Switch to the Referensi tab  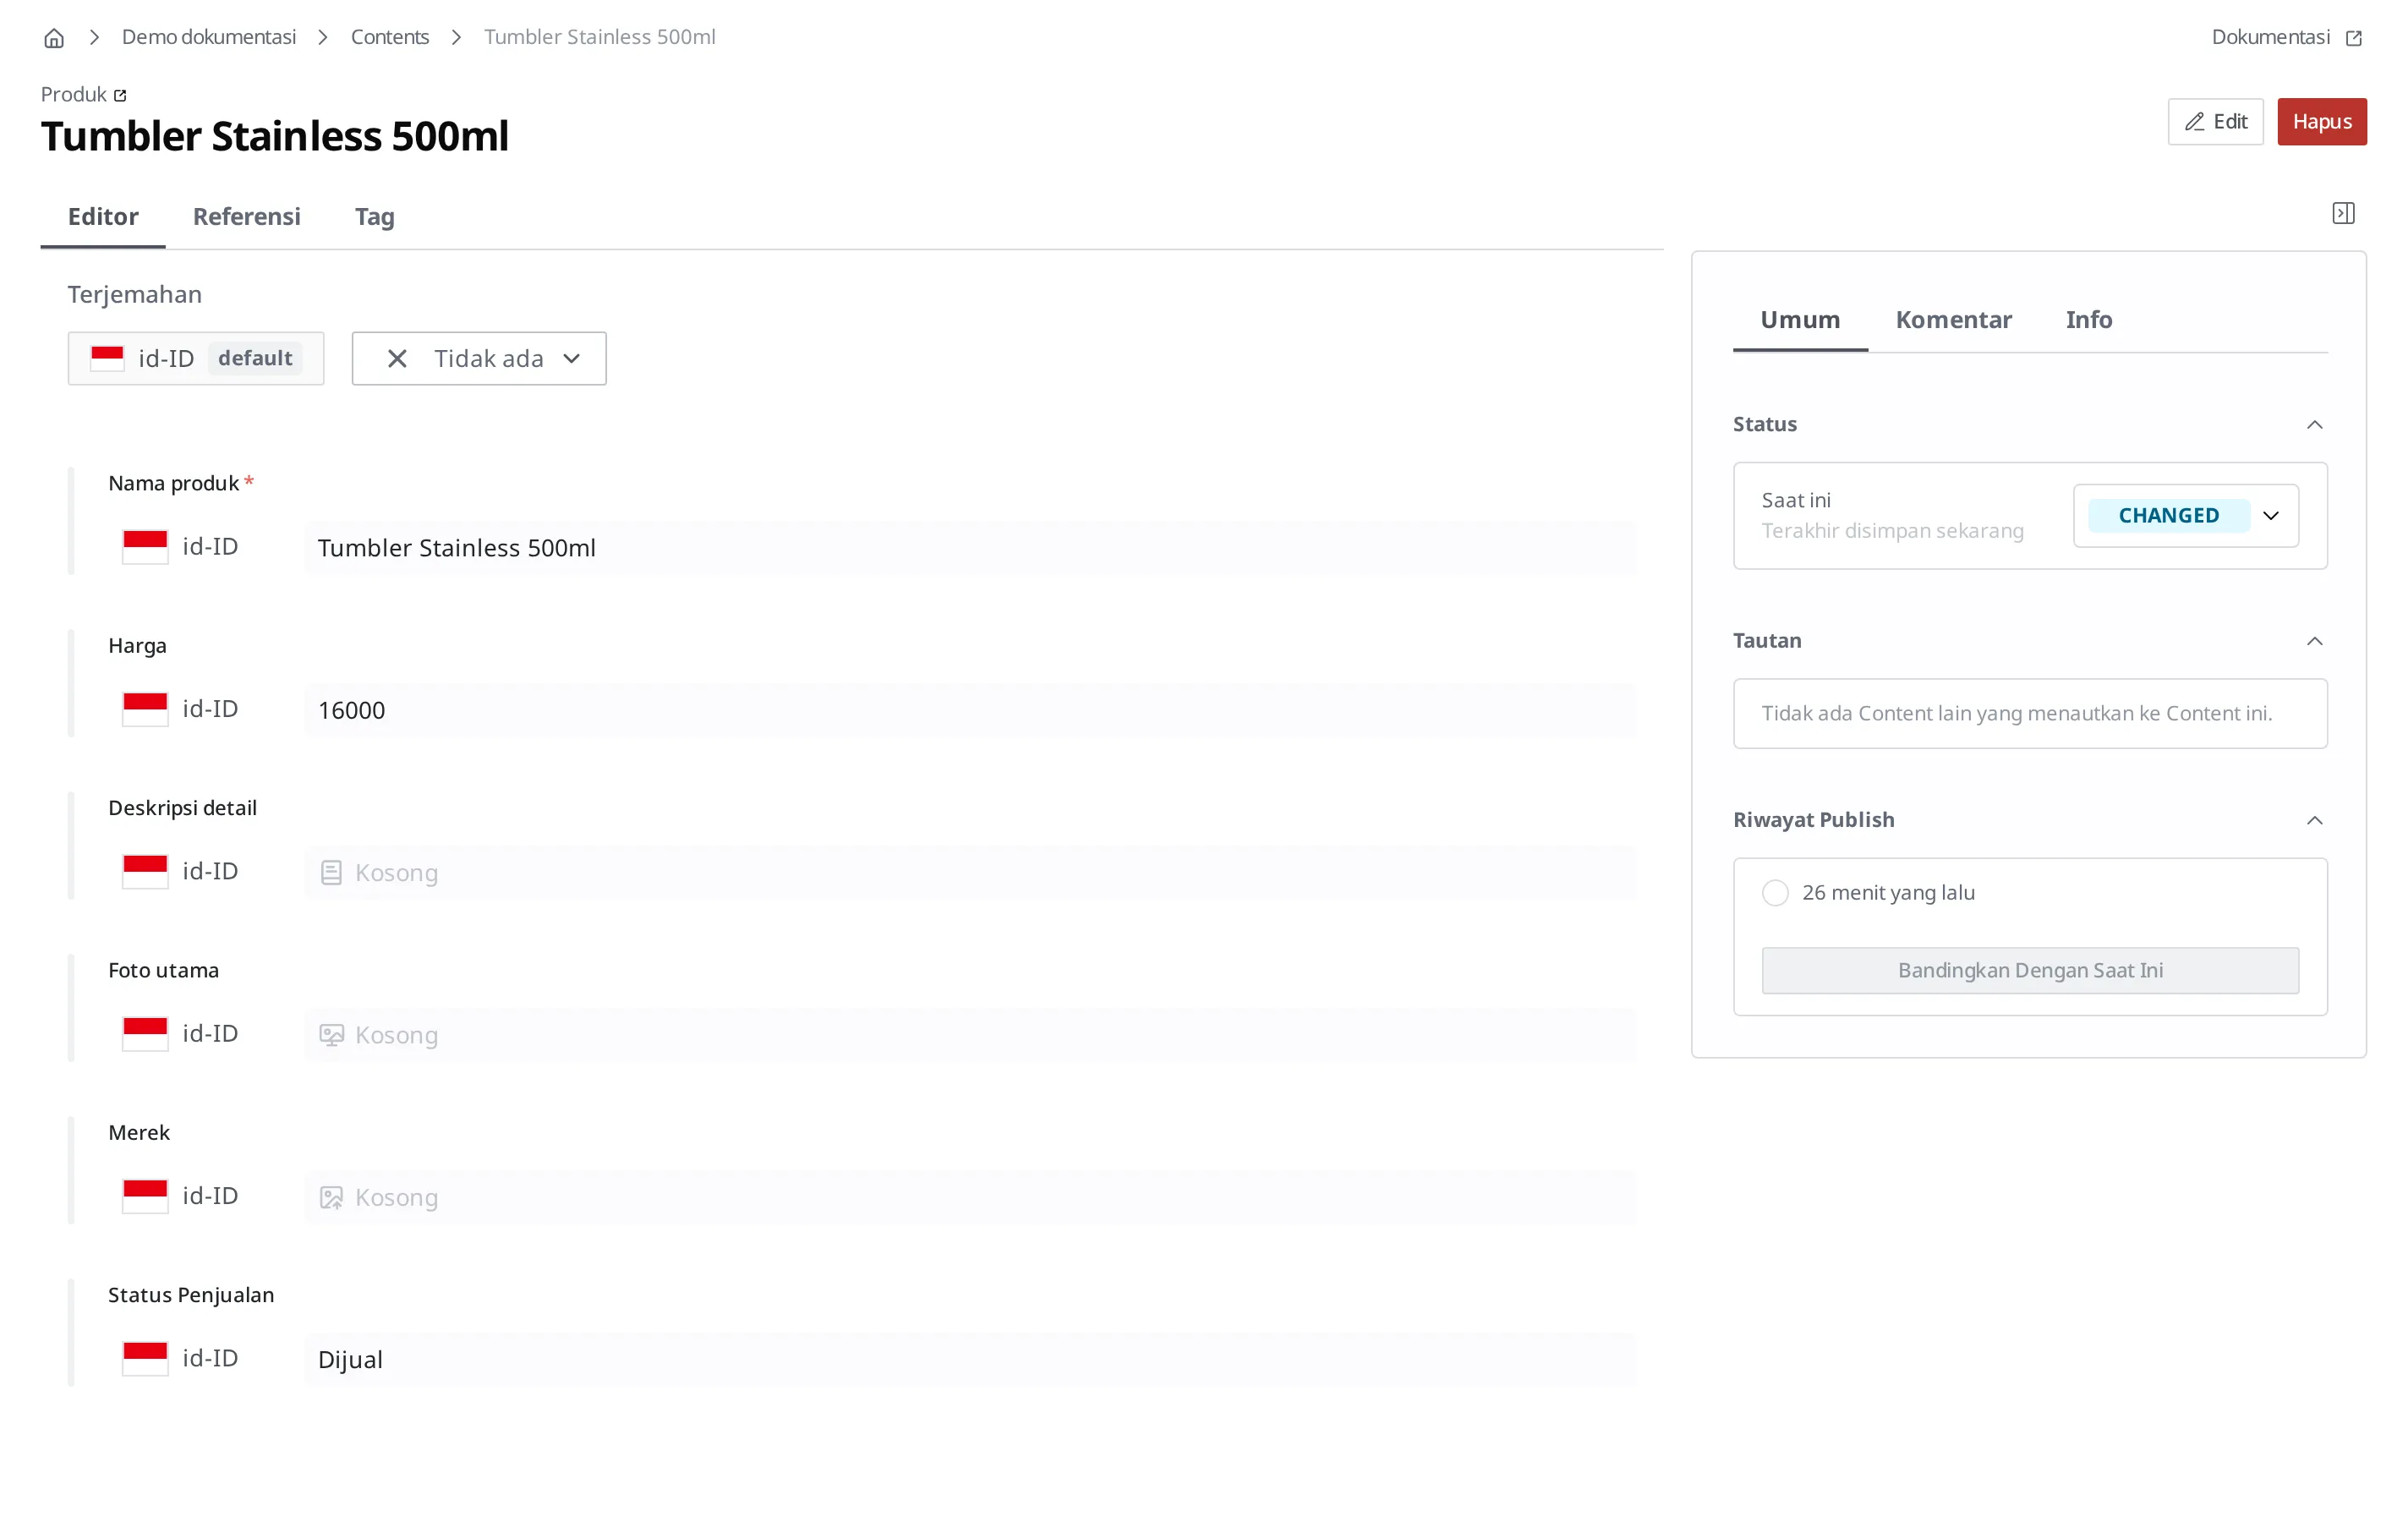pyautogui.click(x=246, y=216)
